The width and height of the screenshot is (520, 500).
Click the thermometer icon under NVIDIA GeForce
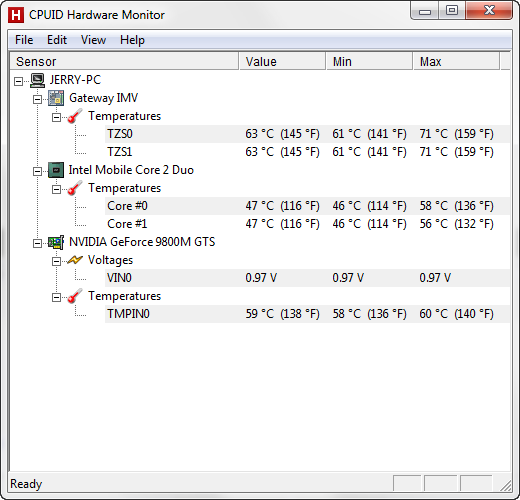[x=75, y=296]
